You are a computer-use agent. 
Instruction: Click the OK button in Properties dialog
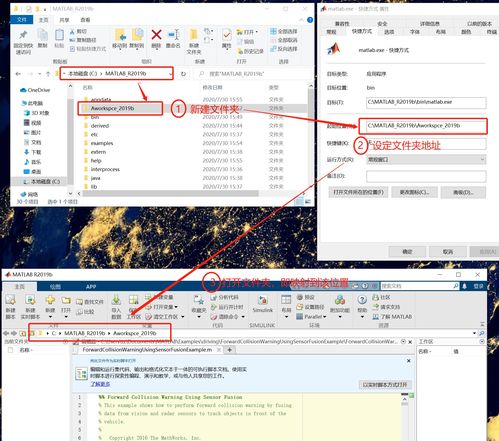coord(407,252)
